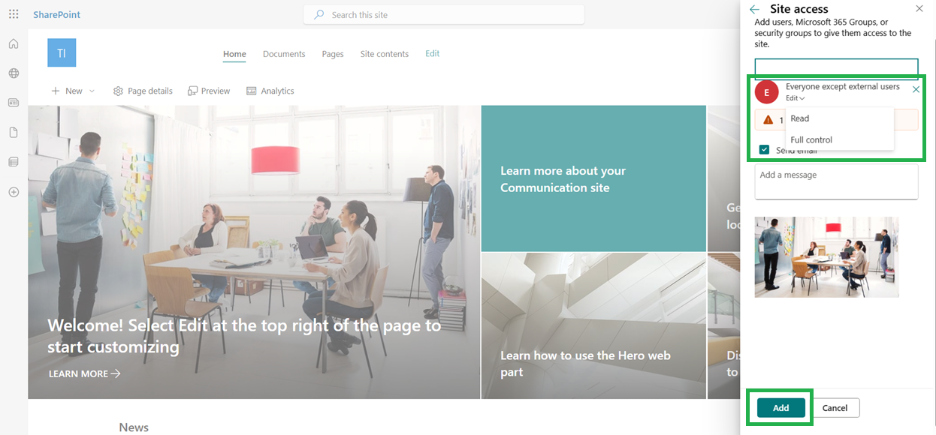Click the back arrow in Site access panel
This screenshot has width=936, height=435.
[x=755, y=9]
